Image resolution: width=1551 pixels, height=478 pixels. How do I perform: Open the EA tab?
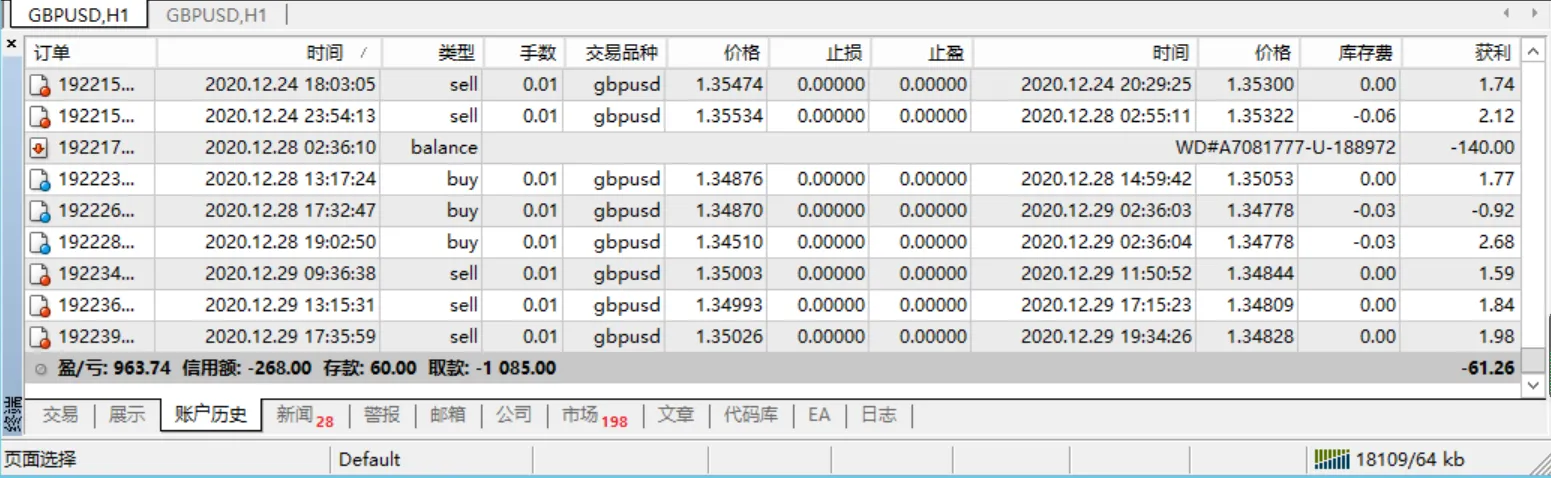819,414
